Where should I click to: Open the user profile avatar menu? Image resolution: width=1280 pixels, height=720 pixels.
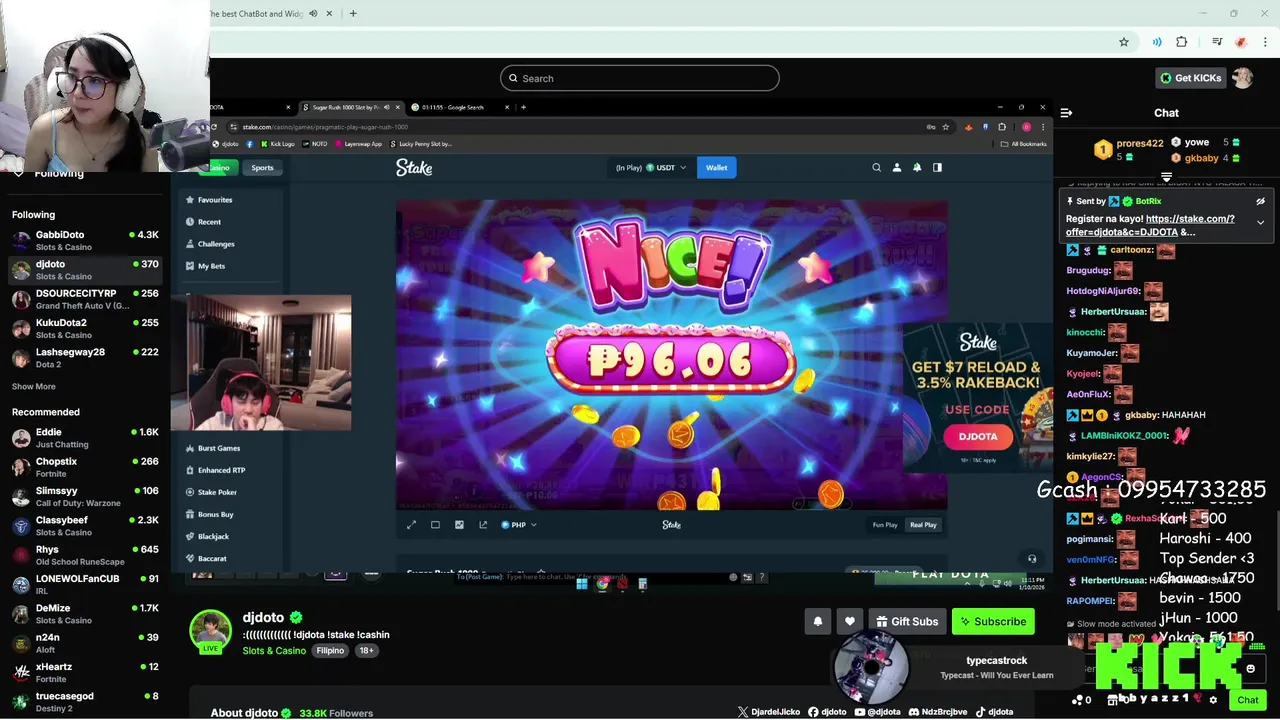click(1242, 78)
